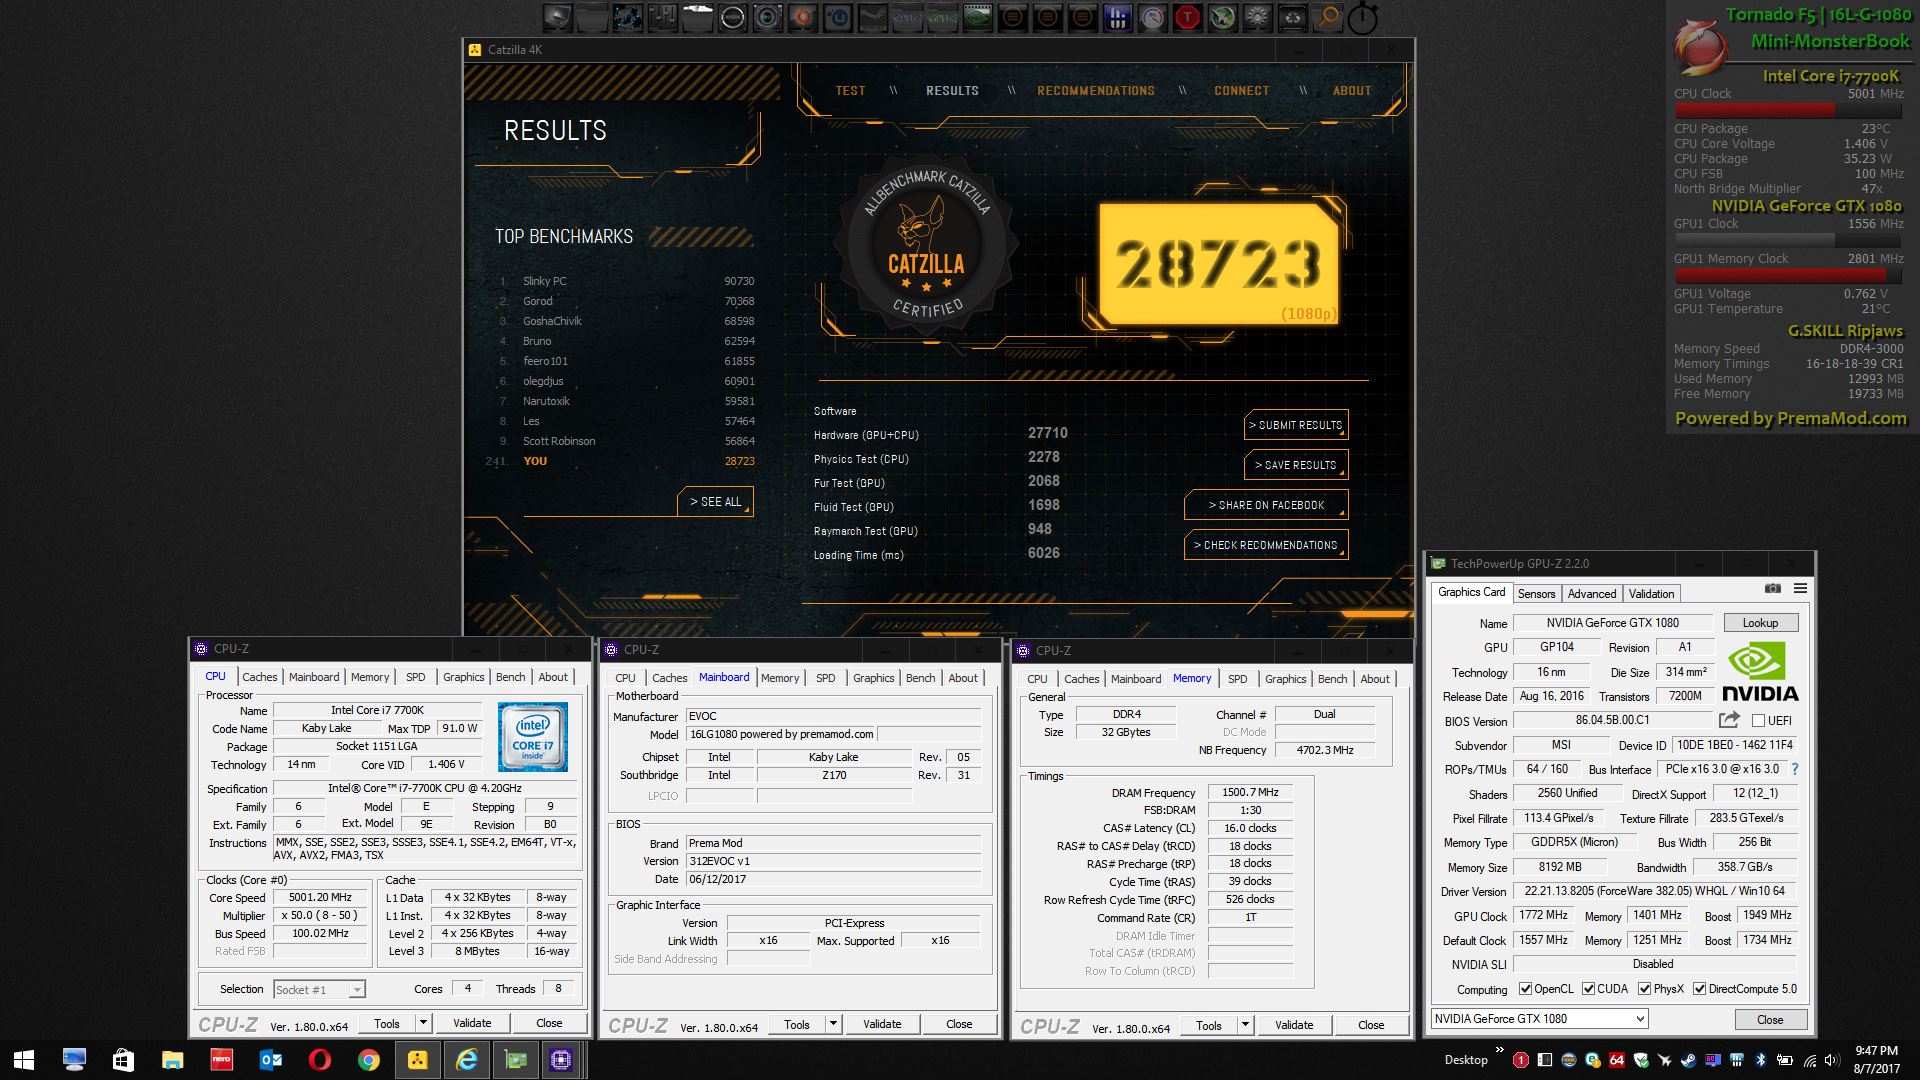Click the recycle bin icon in top dock
This screenshot has height=1080, width=1920.
pyautogui.click(x=1292, y=17)
